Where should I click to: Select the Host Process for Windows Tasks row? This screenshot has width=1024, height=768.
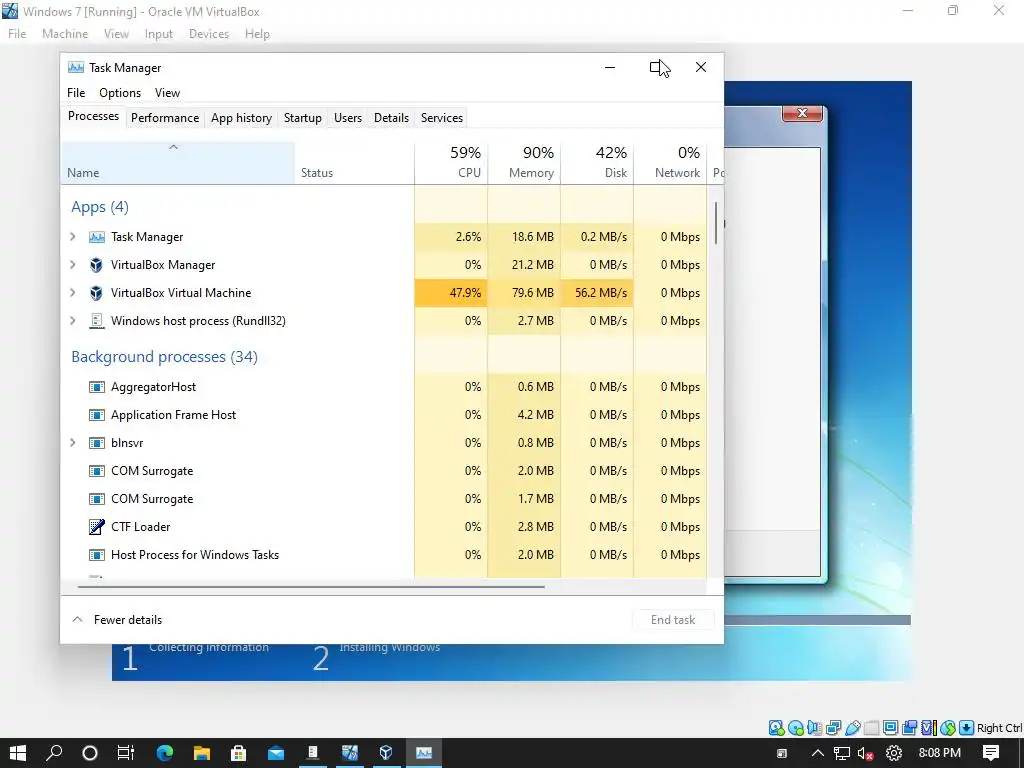[383, 554]
